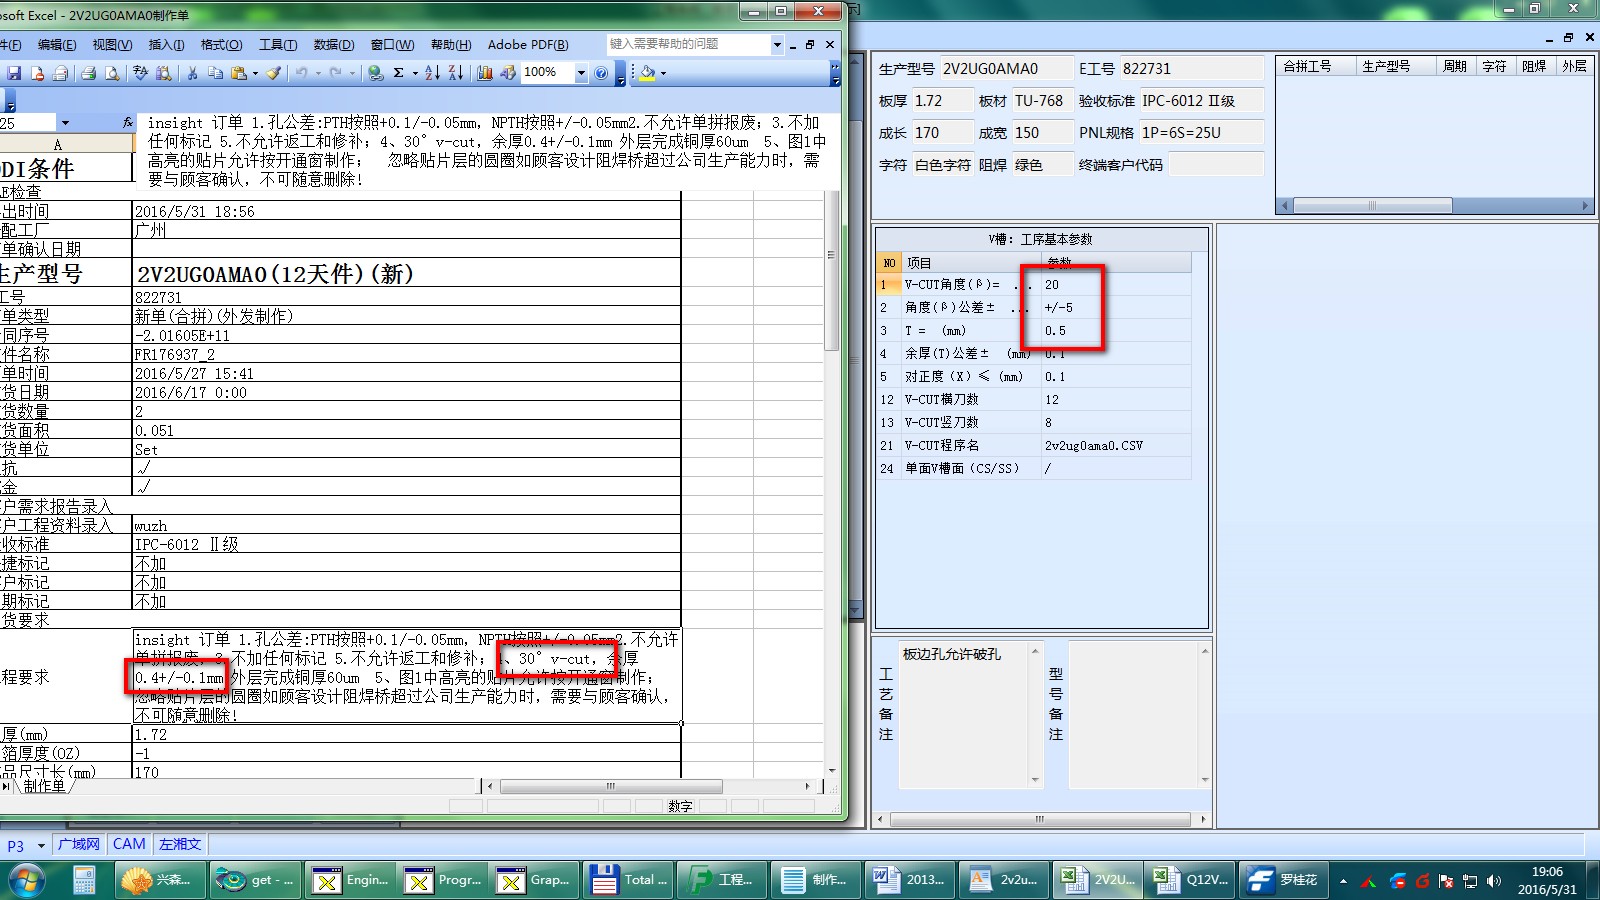Click the Name Box cell reference field
The image size is (1600, 900).
click(x=28, y=123)
